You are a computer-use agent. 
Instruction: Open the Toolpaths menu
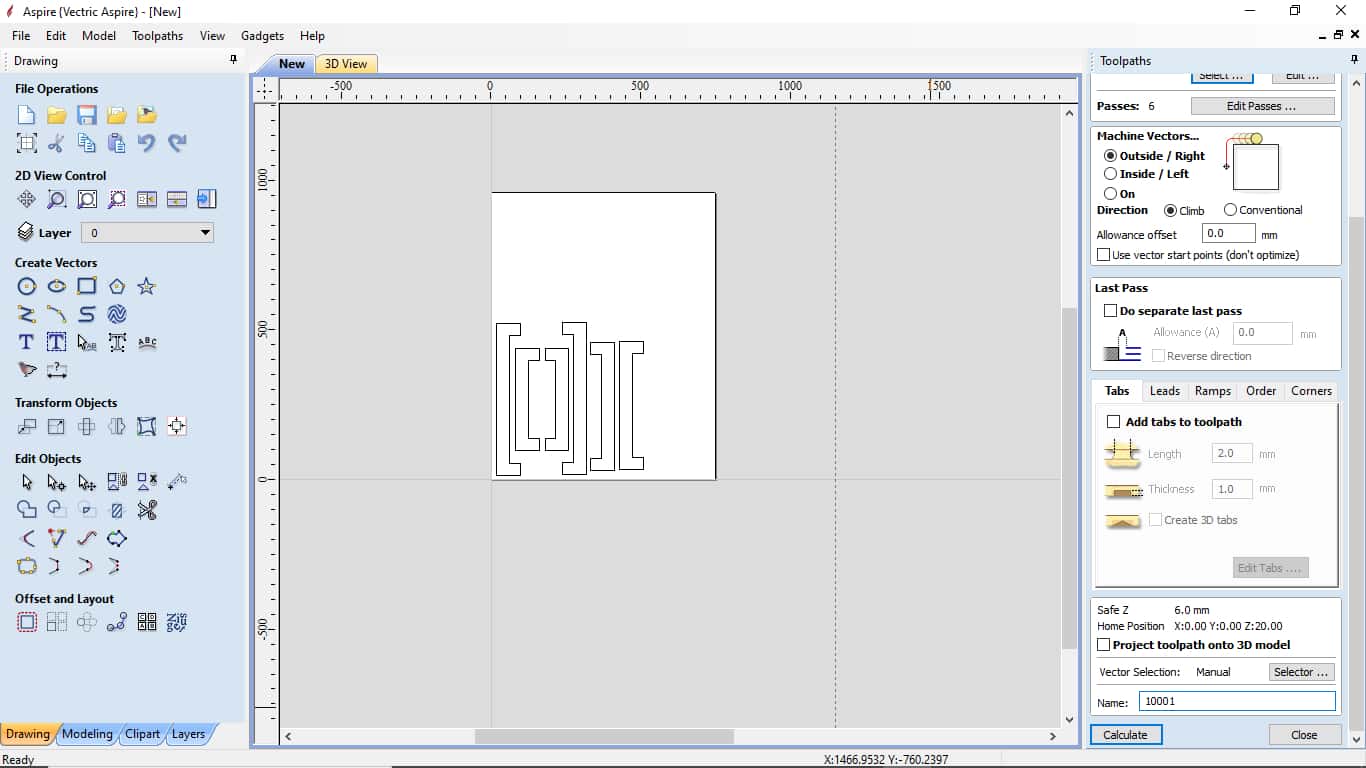pos(157,35)
